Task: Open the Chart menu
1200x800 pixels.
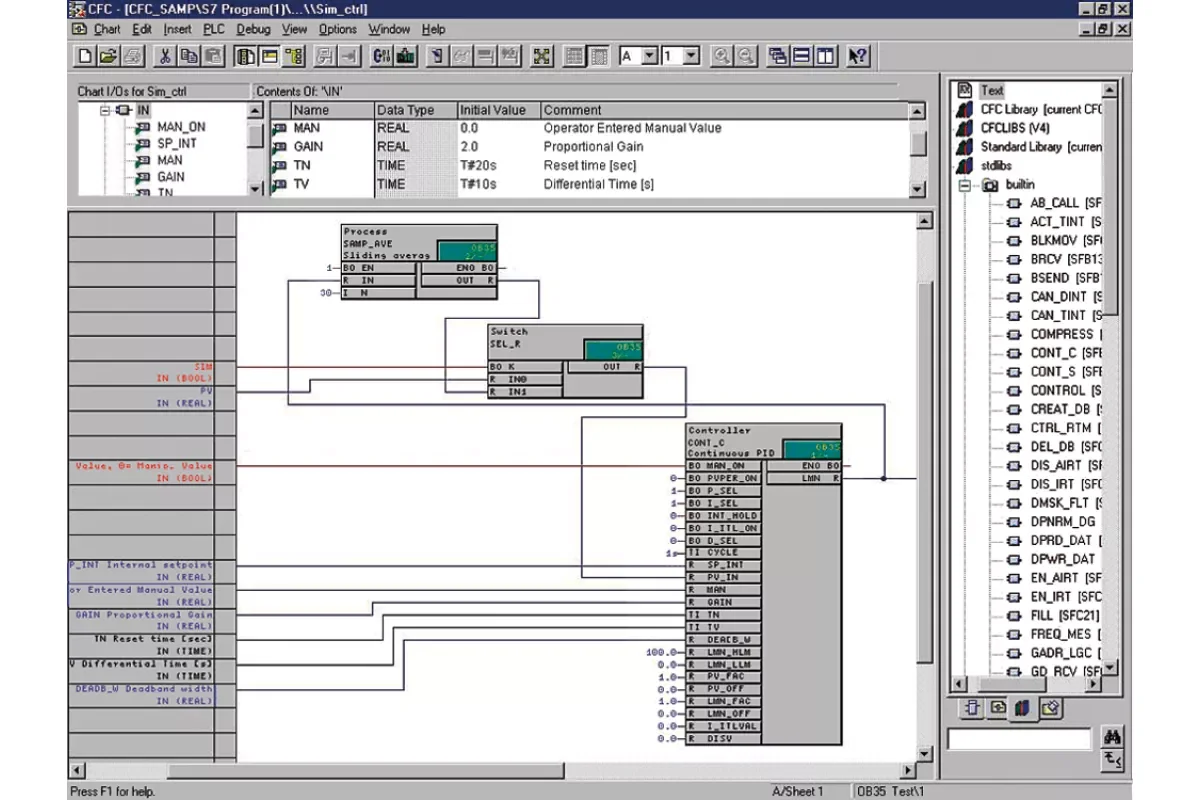Action: (x=107, y=29)
